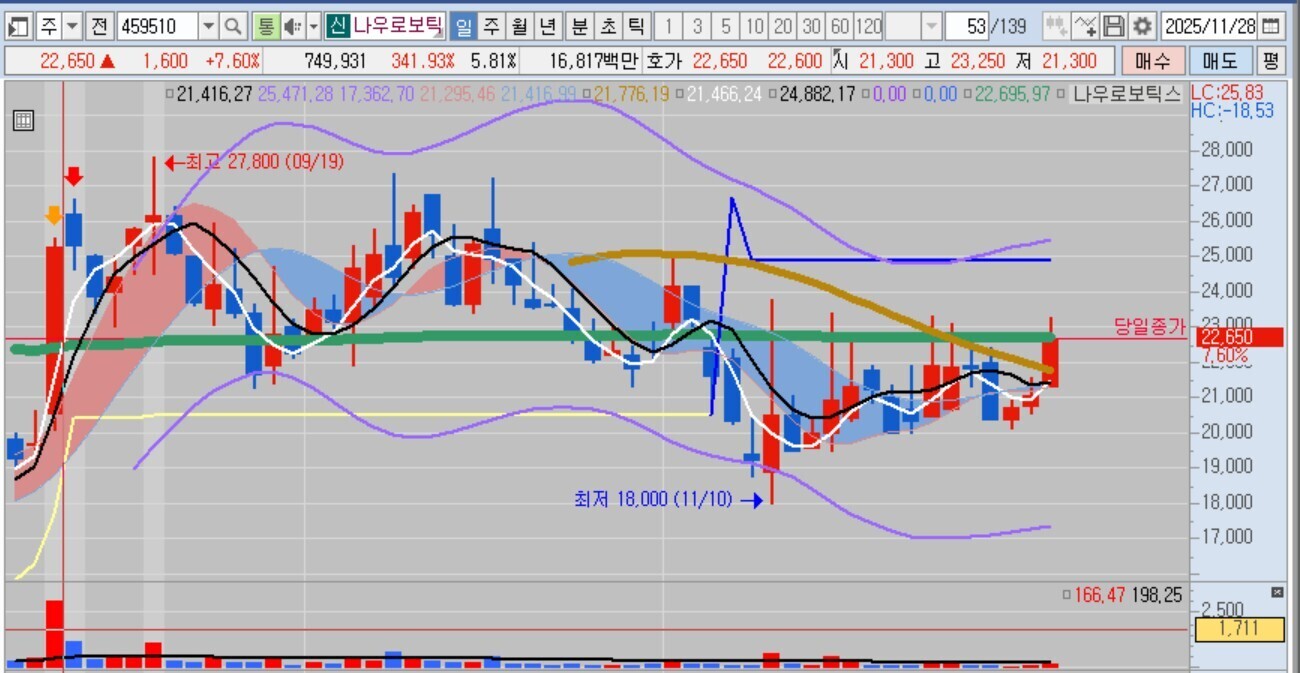This screenshot has width=1300, height=673.
Task: Click the 나우로보틱 stock name box
Action: click(396, 26)
